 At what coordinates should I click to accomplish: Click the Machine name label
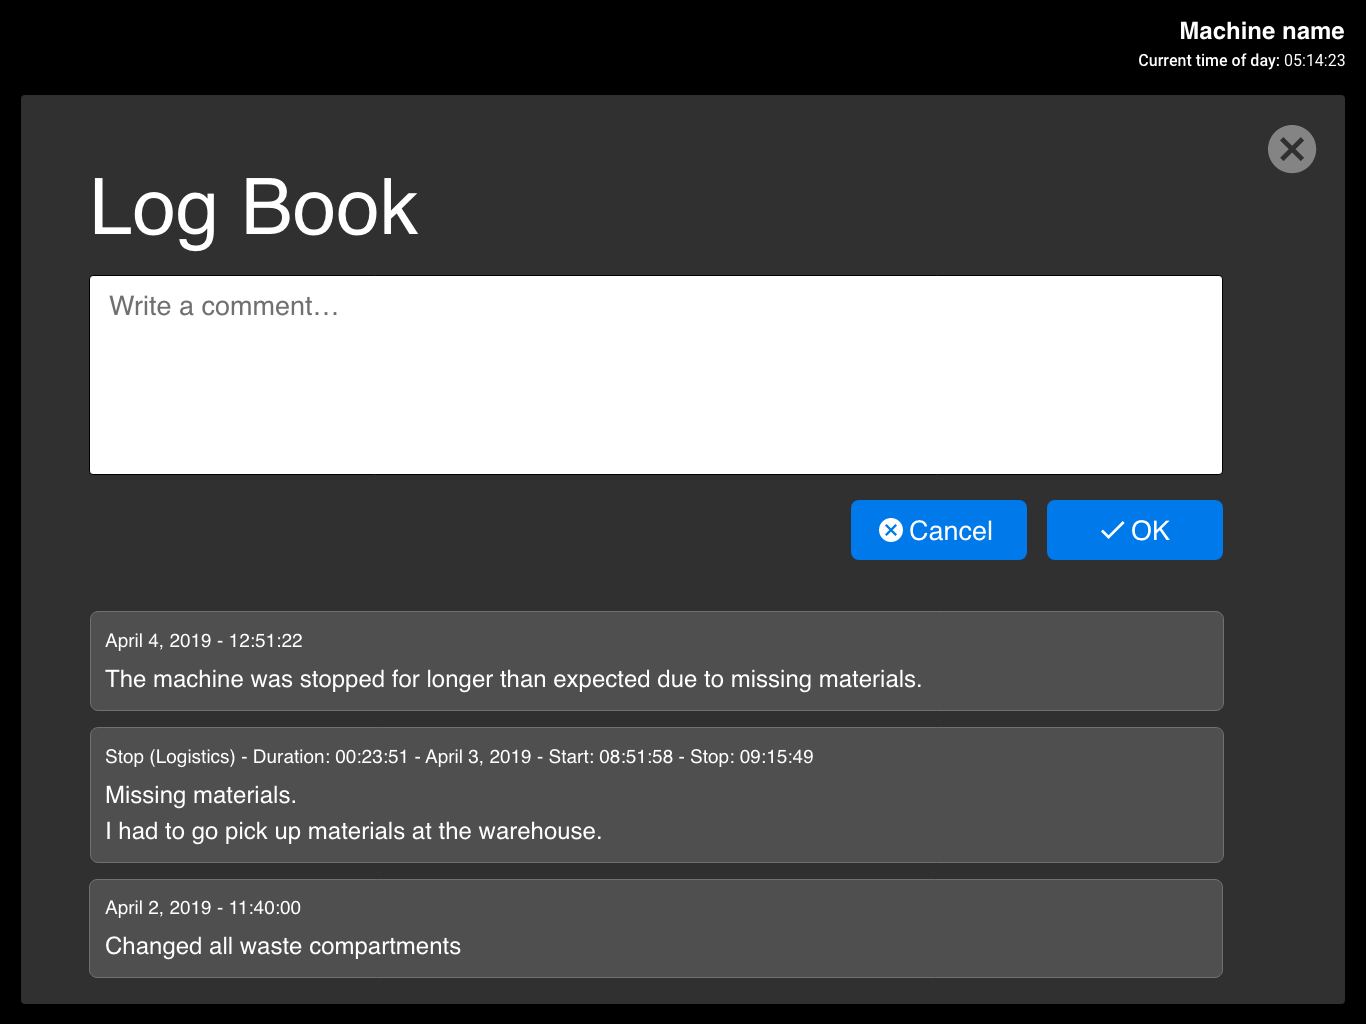pyautogui.click(x=1261, y=31)
